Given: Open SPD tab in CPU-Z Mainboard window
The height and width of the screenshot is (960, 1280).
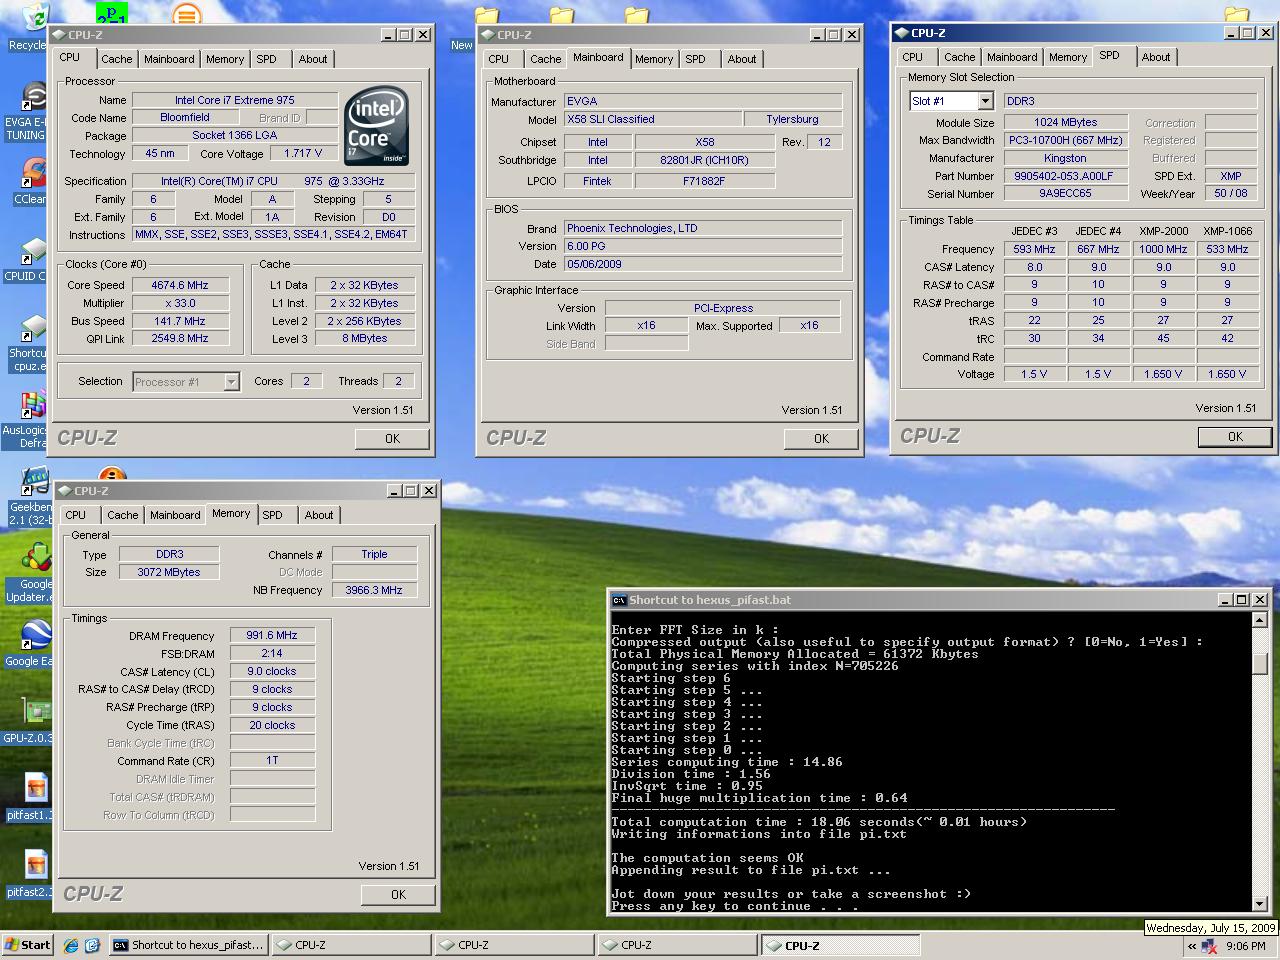Looking at the screenshot, I should pos(695,59).
